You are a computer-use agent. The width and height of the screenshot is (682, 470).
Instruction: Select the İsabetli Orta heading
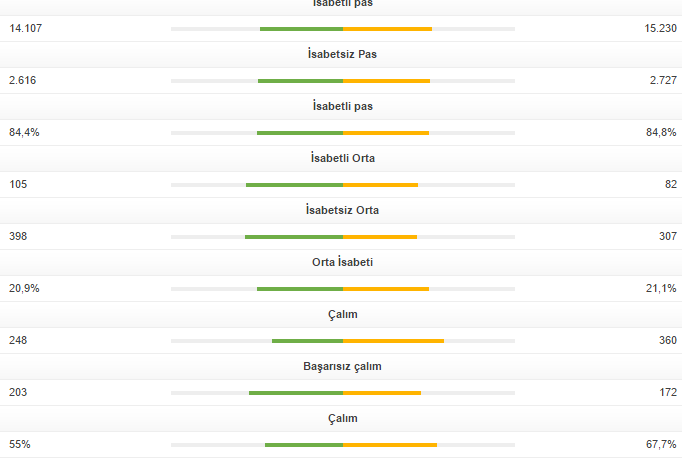click(342, 158)
